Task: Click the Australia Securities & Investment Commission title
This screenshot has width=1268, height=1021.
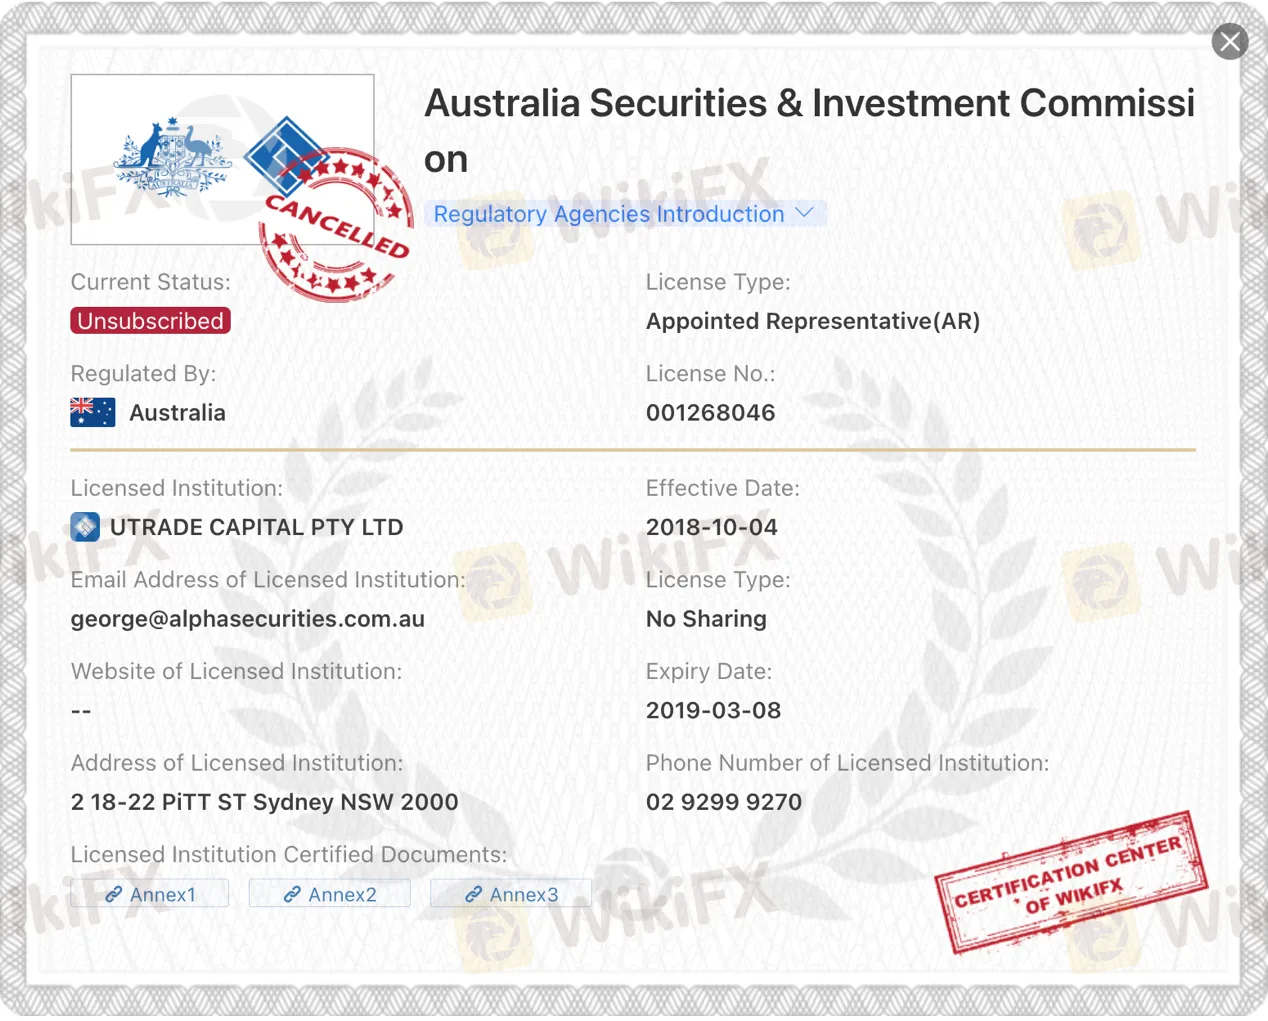Action: click(810, 131)
